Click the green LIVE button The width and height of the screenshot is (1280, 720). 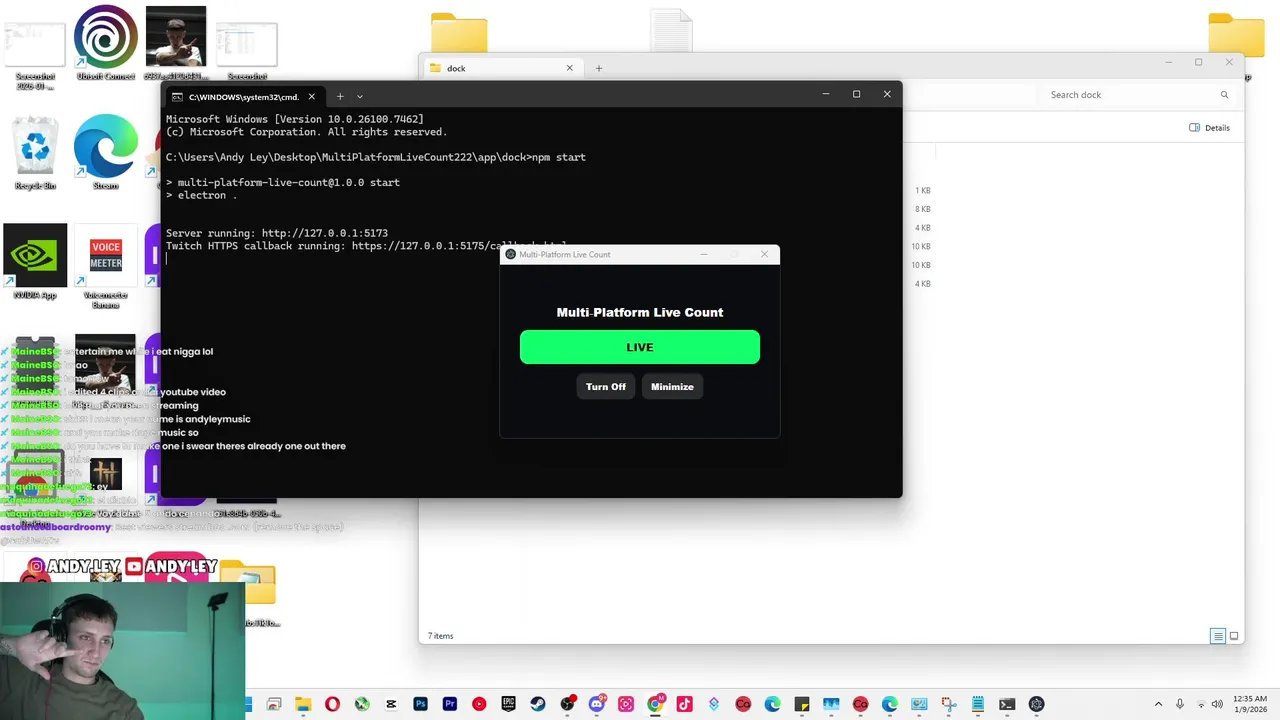click(x=640, y=347)
